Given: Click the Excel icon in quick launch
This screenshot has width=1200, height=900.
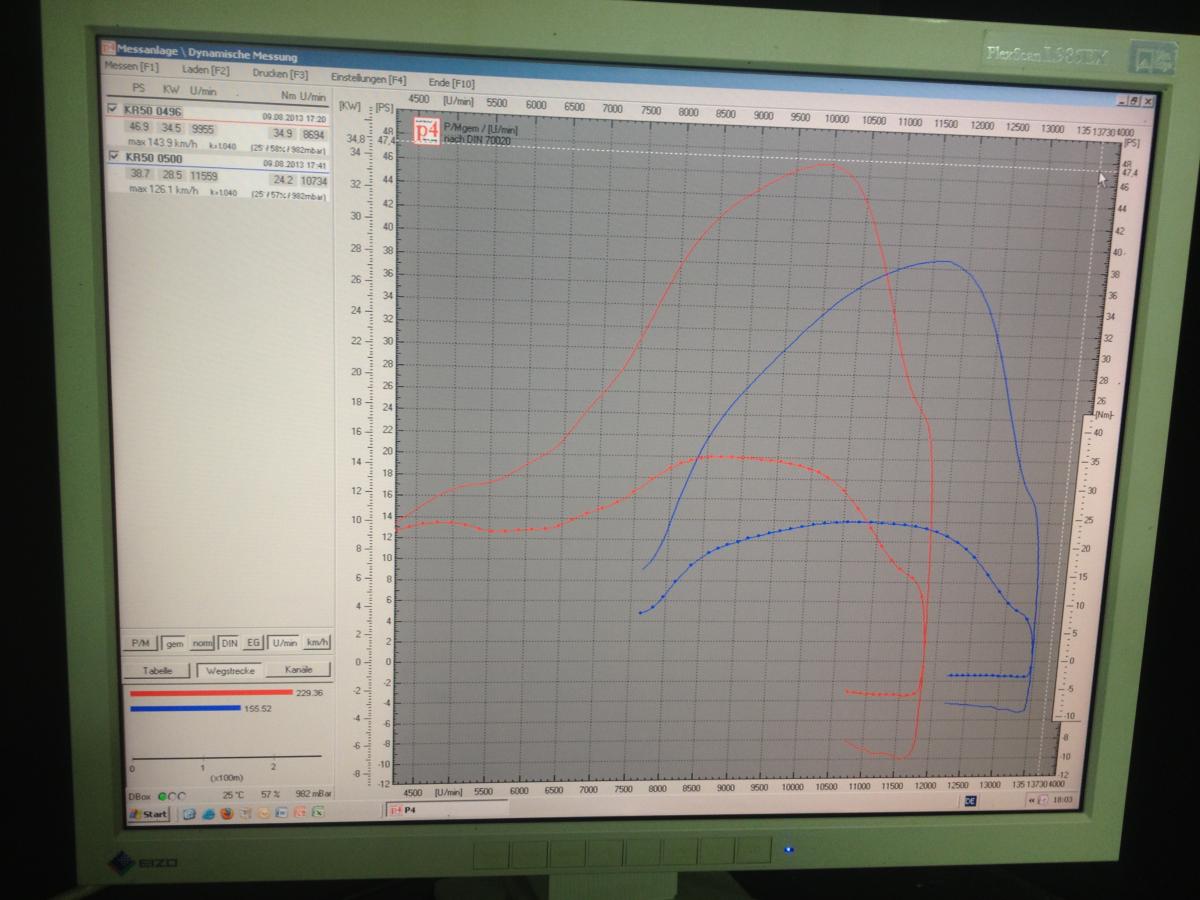Looking at the screenshot, I should [x=317, y=813].
